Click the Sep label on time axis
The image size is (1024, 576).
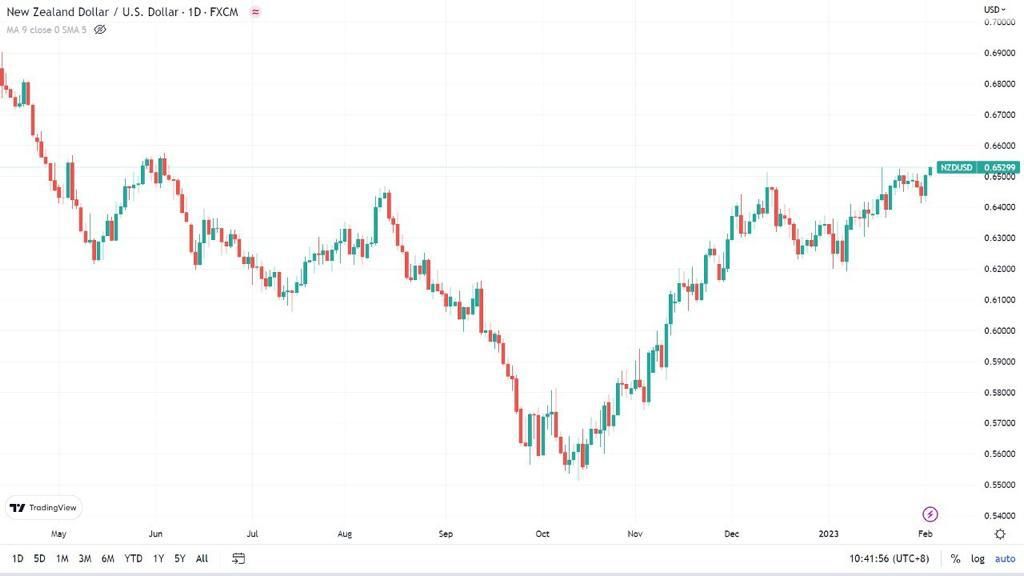point(445,534)
